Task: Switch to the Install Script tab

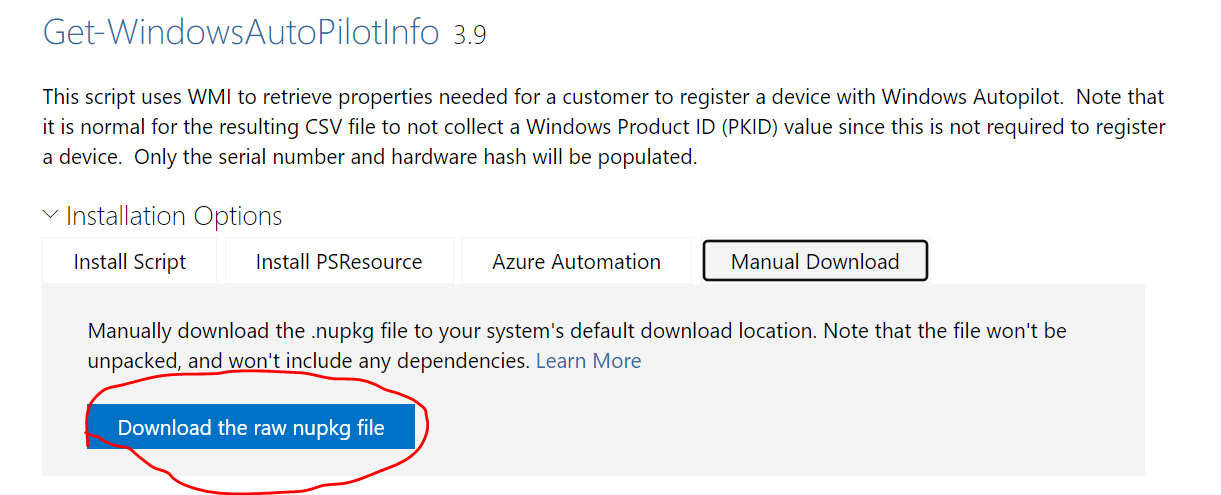Action: [x=130, y=262]
